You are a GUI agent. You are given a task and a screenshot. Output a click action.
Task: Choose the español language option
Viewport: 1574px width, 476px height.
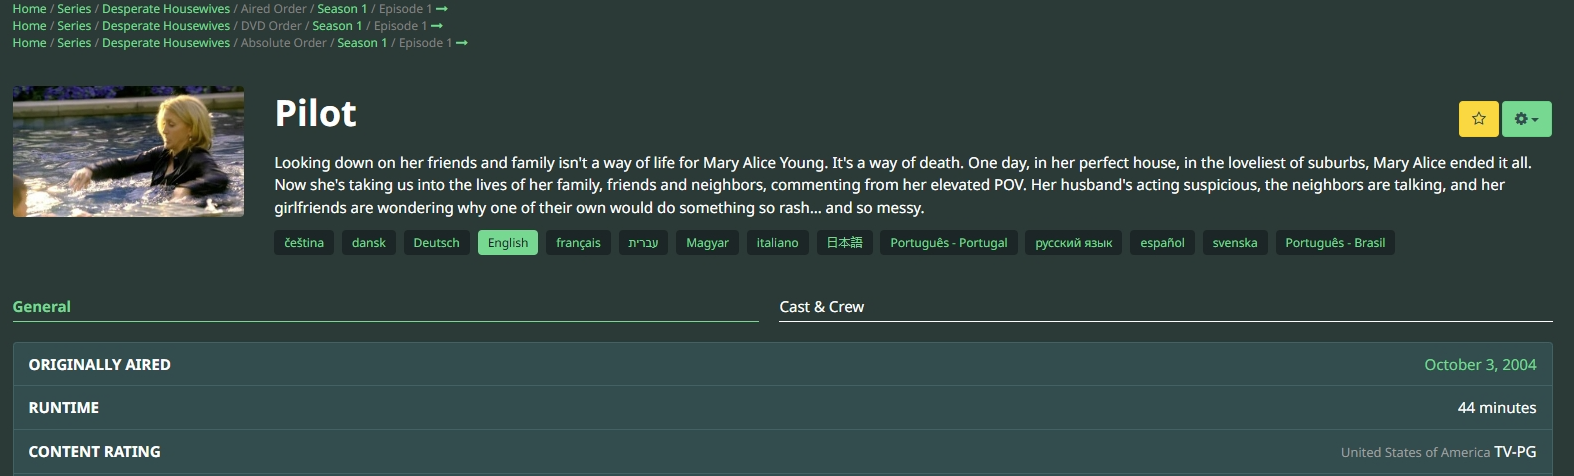click(x=1162, y=243)
